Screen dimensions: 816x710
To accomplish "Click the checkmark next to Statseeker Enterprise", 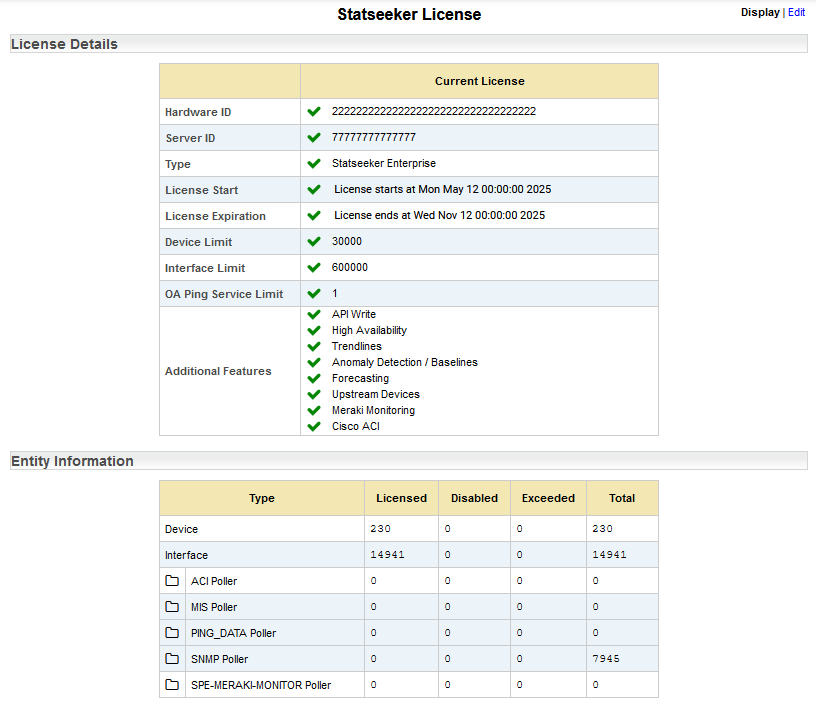I will (x=314, y=163).
